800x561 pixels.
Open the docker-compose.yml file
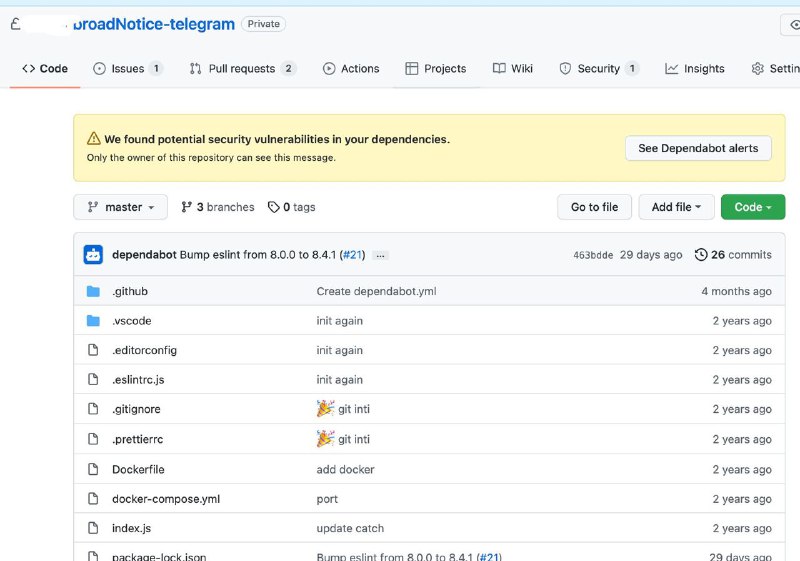[166, 499]
